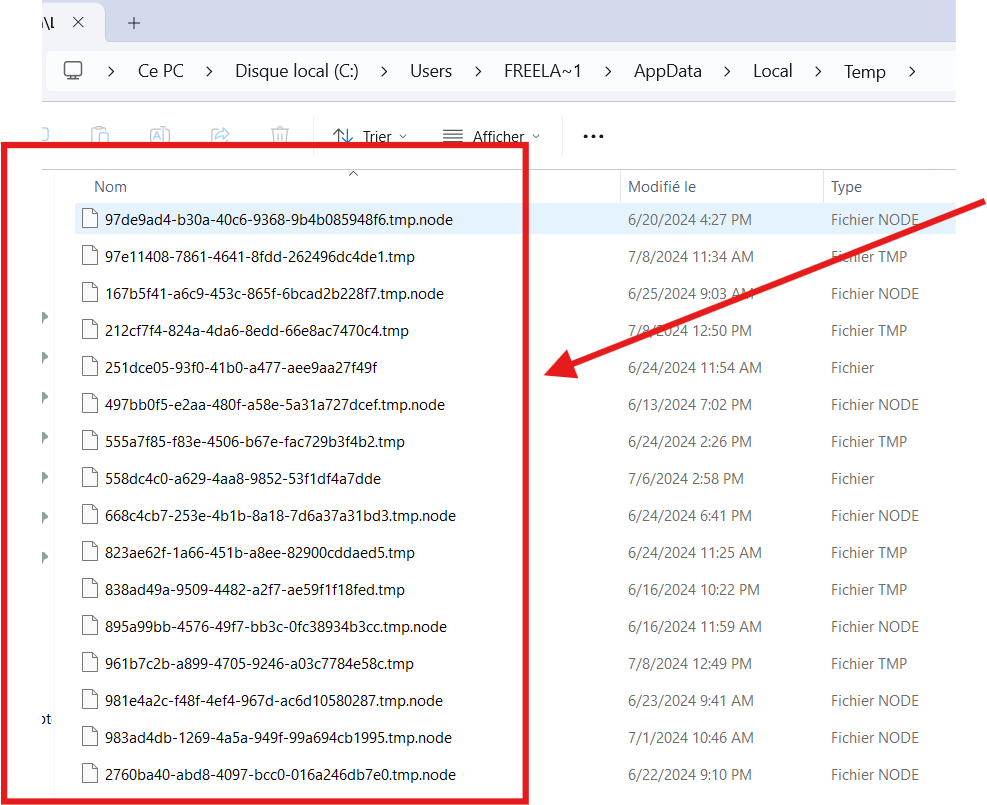Open the Afficher dropdown arrow
The height and width of the screenshot is (805, 987).
(x=537, y=136)
